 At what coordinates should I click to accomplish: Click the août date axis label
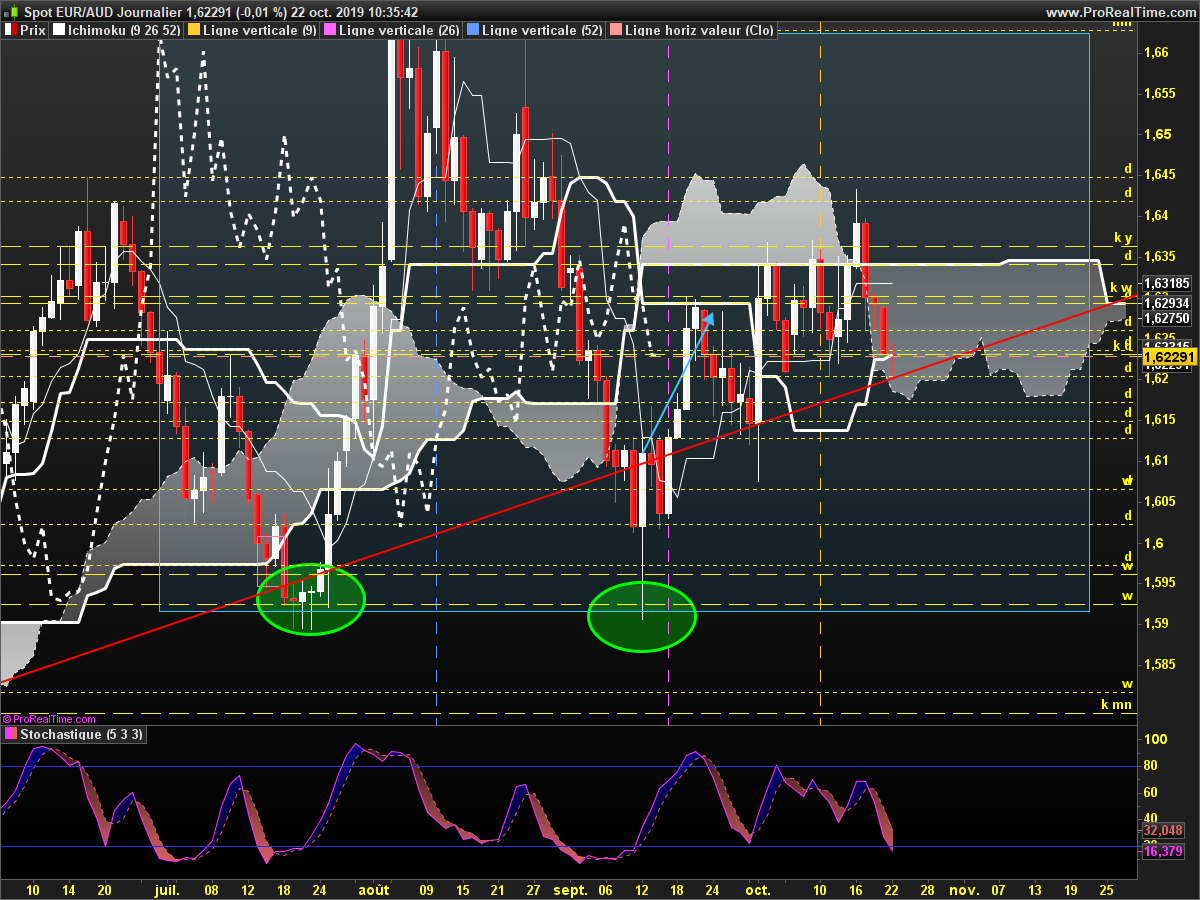point(373,889)
